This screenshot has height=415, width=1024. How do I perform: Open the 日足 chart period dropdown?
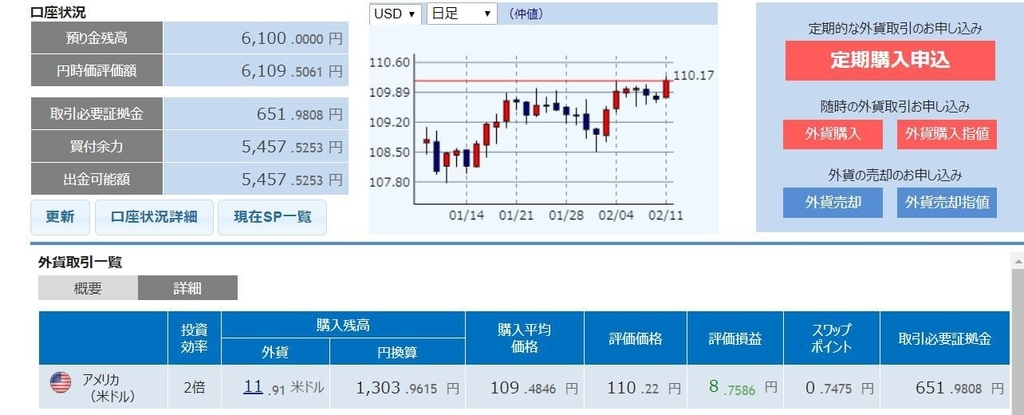[x=462, y=14]
